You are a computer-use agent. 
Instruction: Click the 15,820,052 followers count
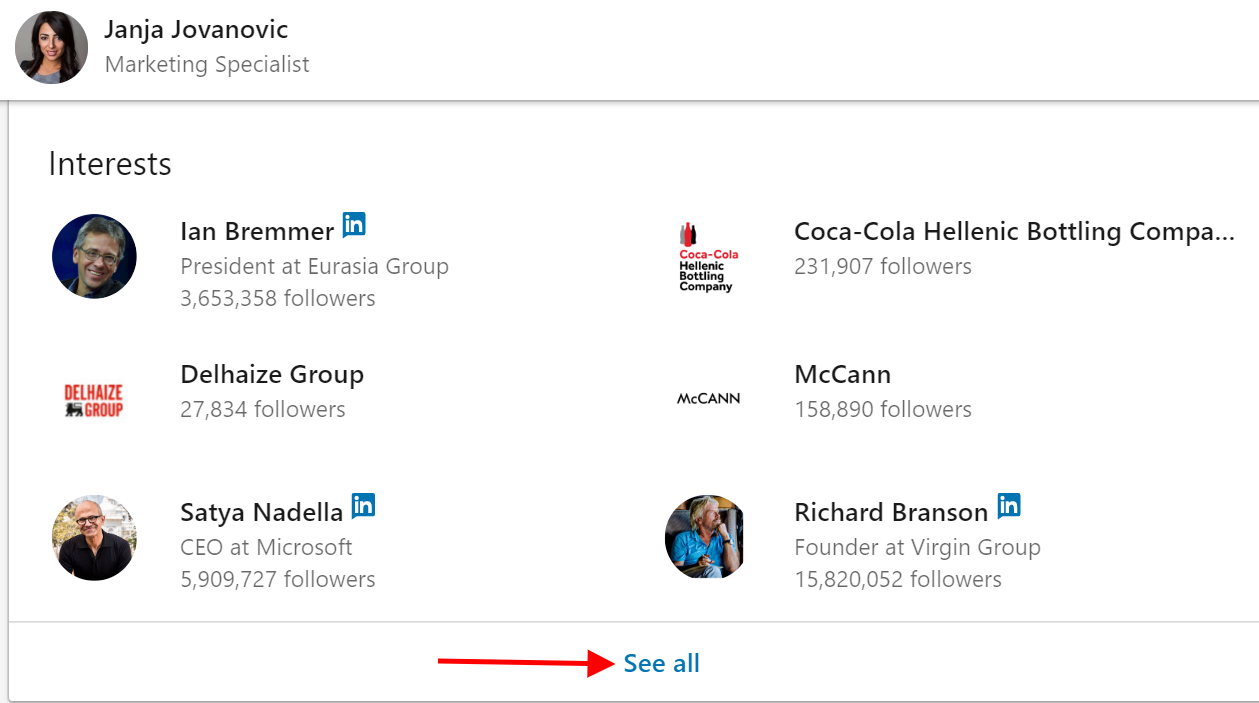coord(898,579)
